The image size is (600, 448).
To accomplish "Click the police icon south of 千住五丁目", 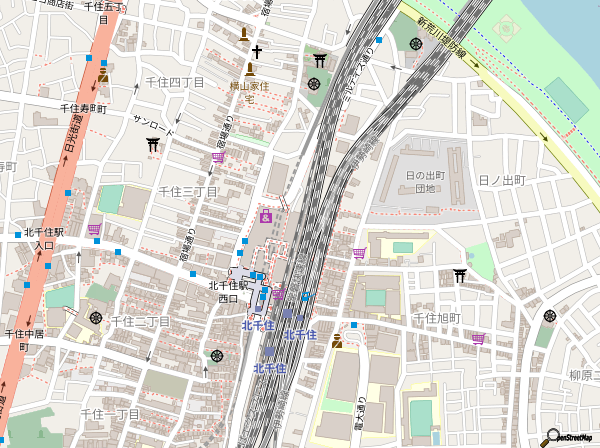I will [x=103, y=75].
